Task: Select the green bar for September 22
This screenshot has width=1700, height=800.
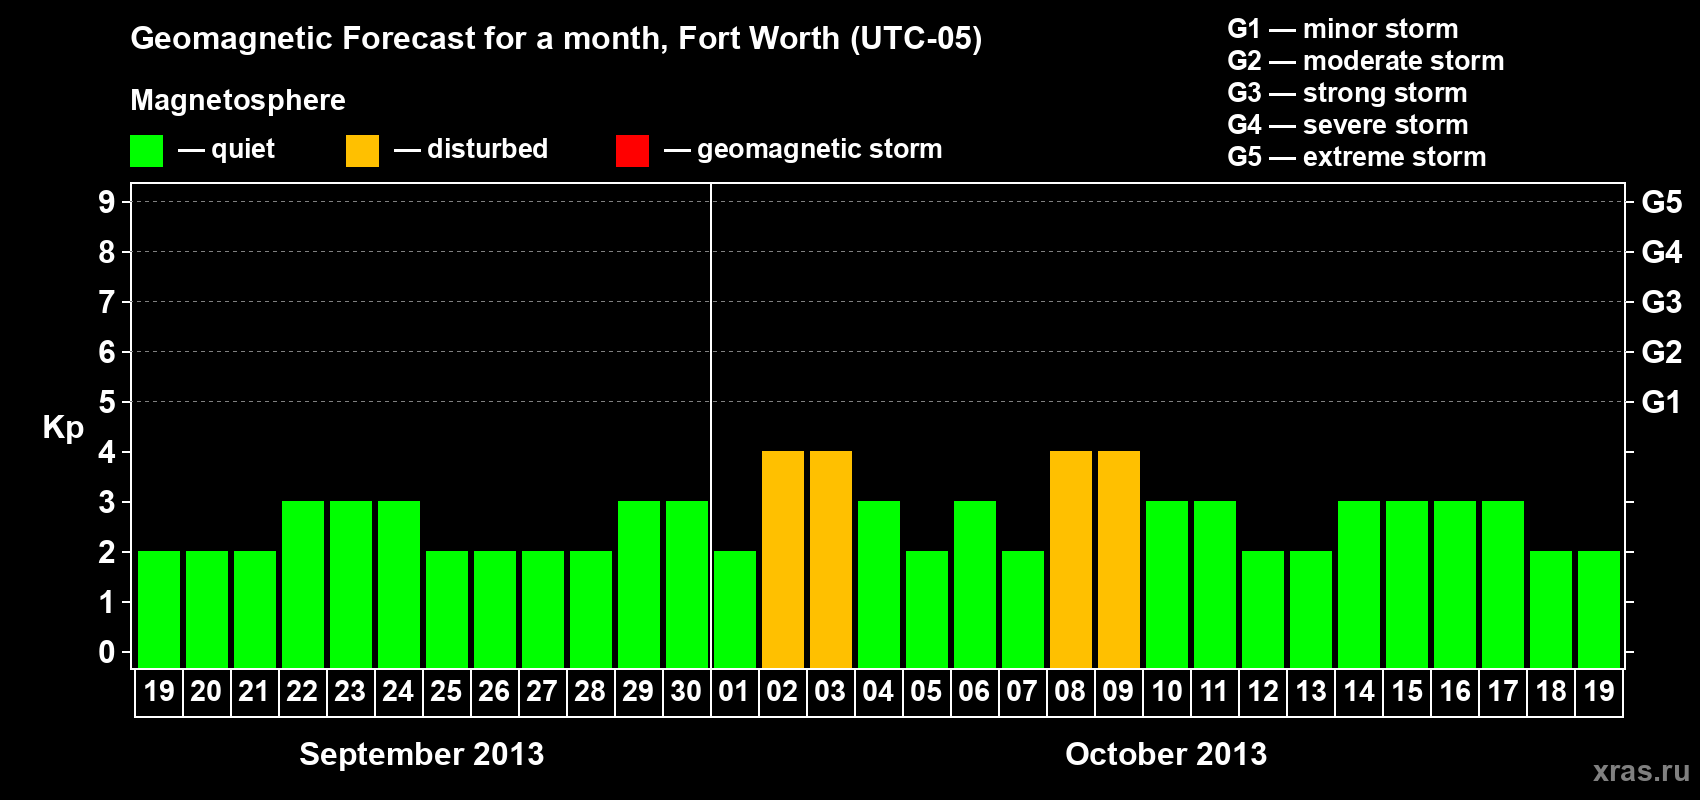Action: 303,585
